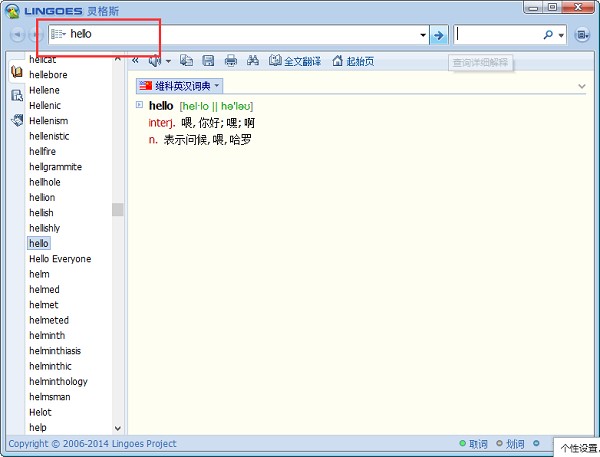Viewport: 600px width, 457px height.
Task: Select helmed in word list
Action: [44, 289]
